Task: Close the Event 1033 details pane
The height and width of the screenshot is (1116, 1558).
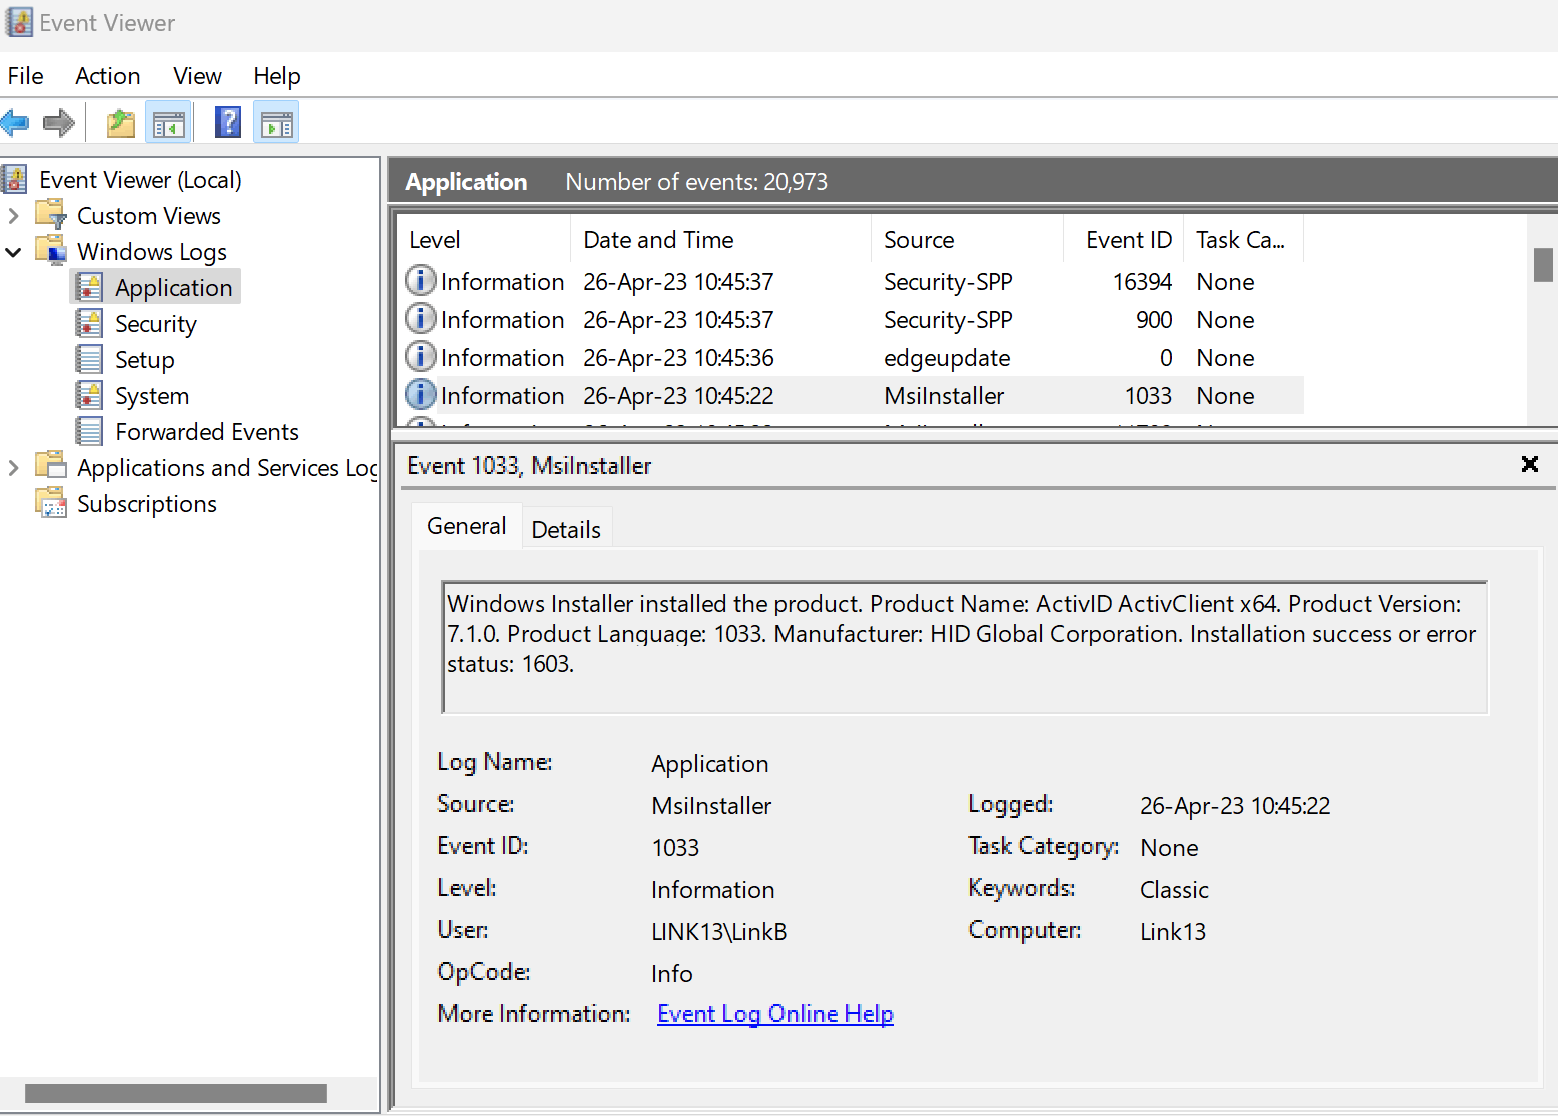Action: (1529, 464)
